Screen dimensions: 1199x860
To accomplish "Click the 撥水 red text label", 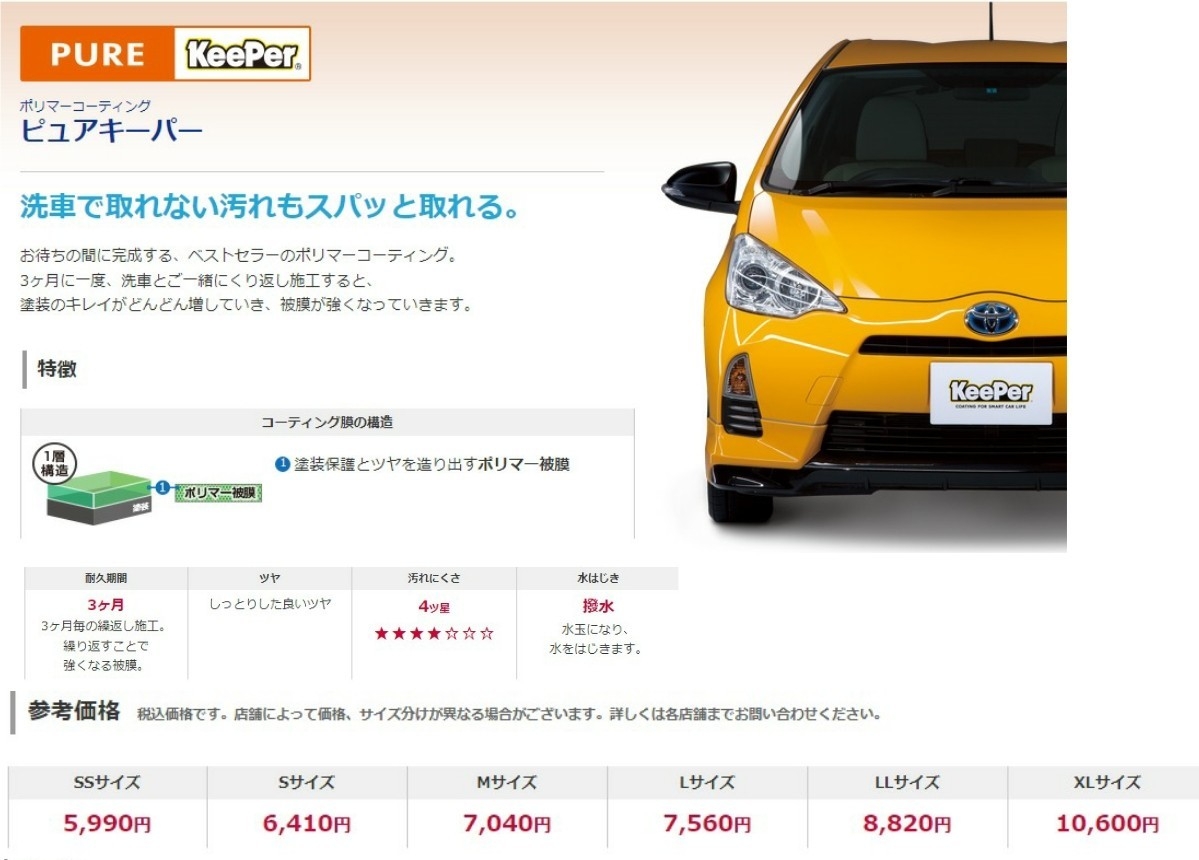I will (598, 606).
